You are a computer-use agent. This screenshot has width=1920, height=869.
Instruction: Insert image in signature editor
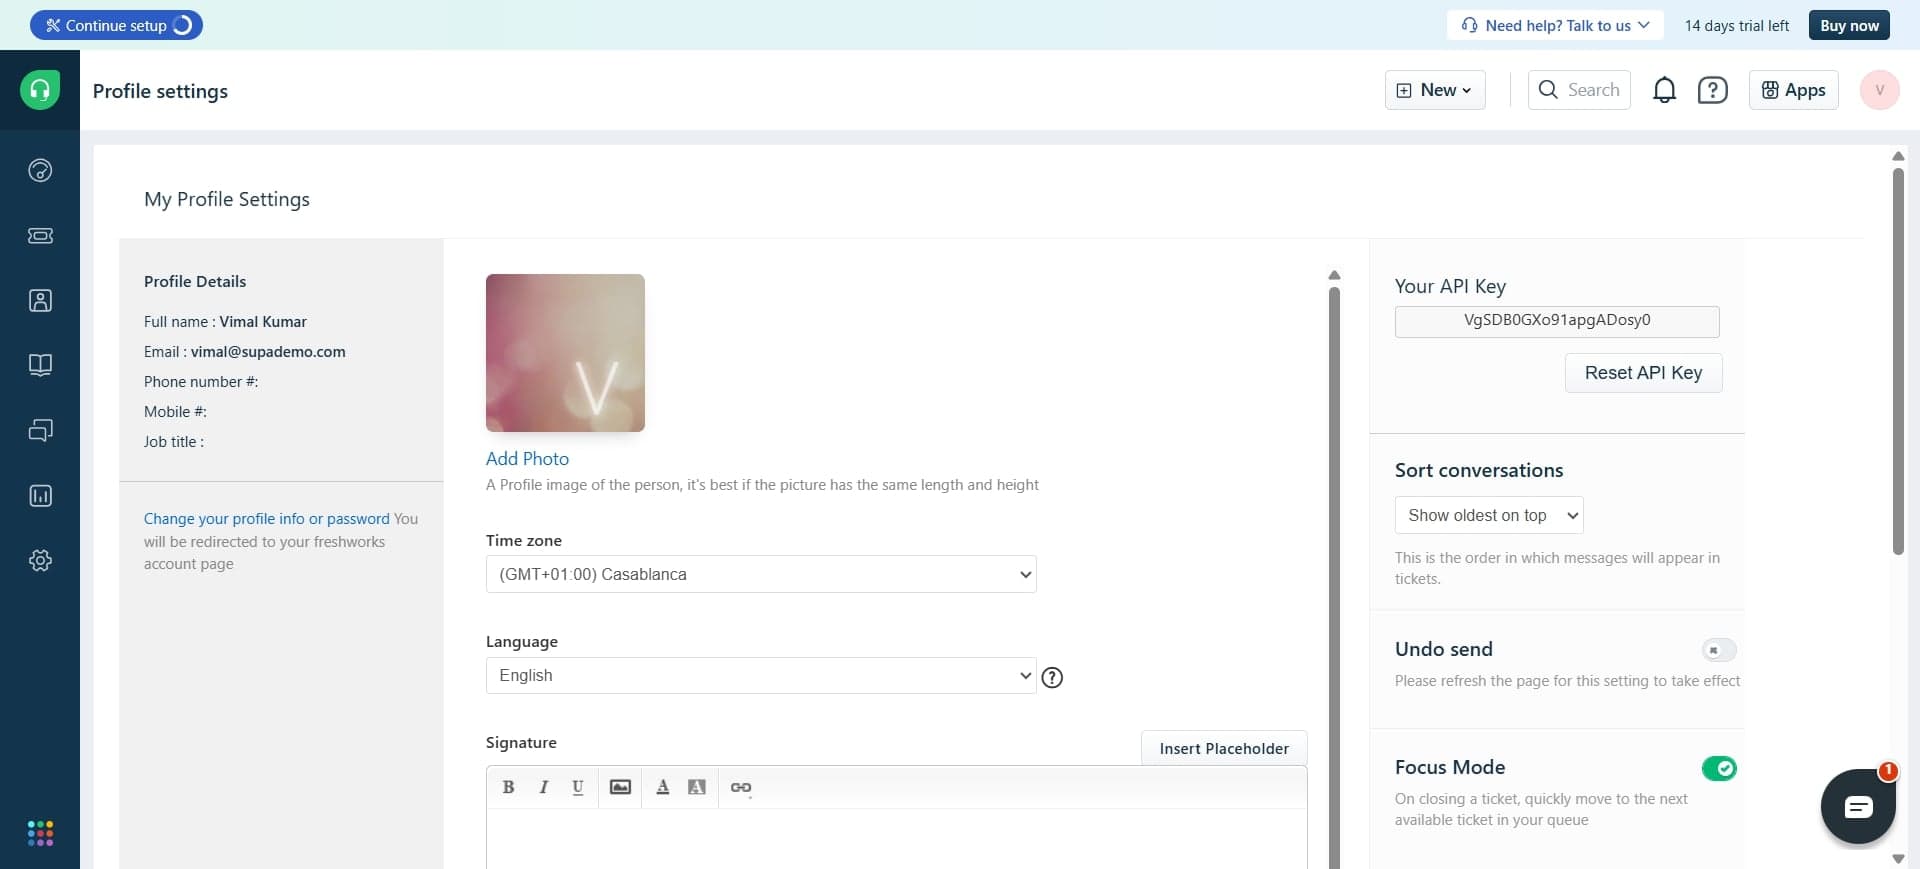[620, 787]
